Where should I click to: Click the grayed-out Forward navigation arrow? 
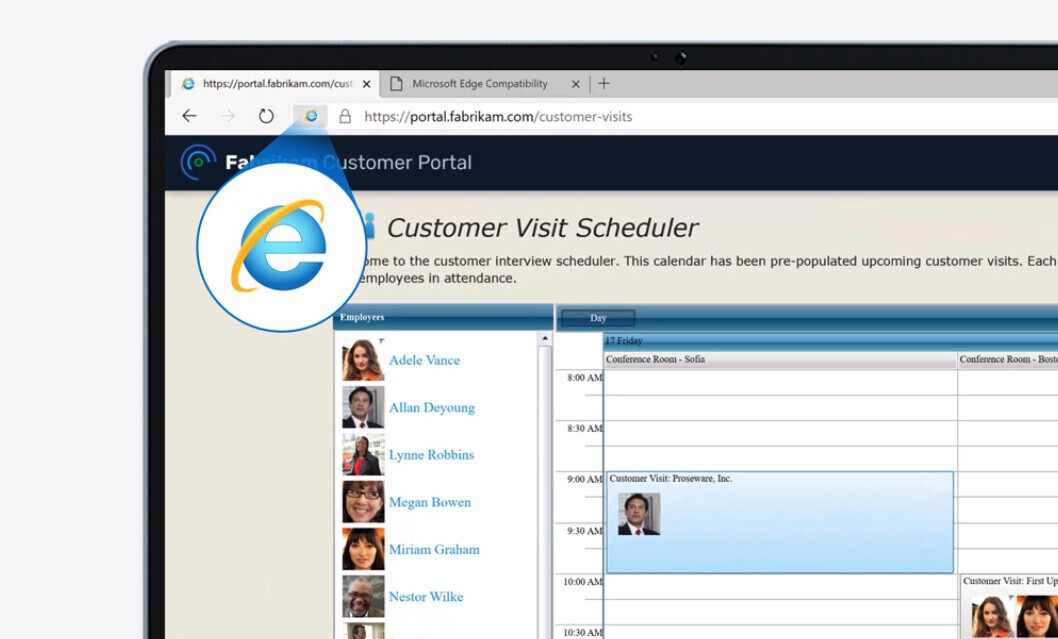(x=227, y=116)
